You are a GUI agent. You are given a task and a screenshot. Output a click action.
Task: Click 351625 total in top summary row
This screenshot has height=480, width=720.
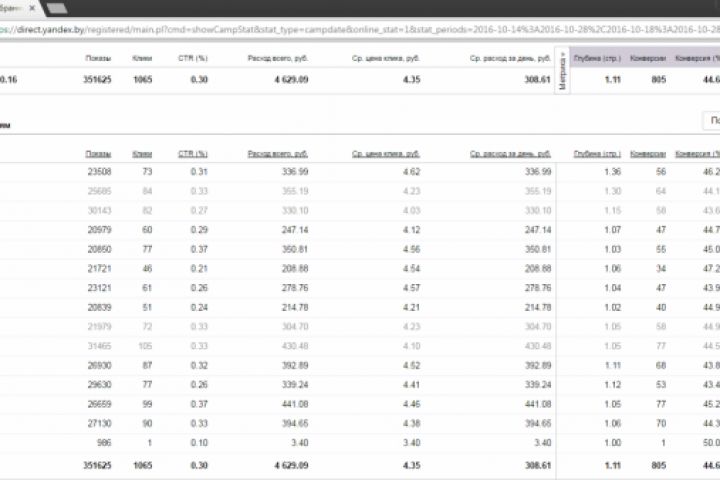tap(97, 79)
